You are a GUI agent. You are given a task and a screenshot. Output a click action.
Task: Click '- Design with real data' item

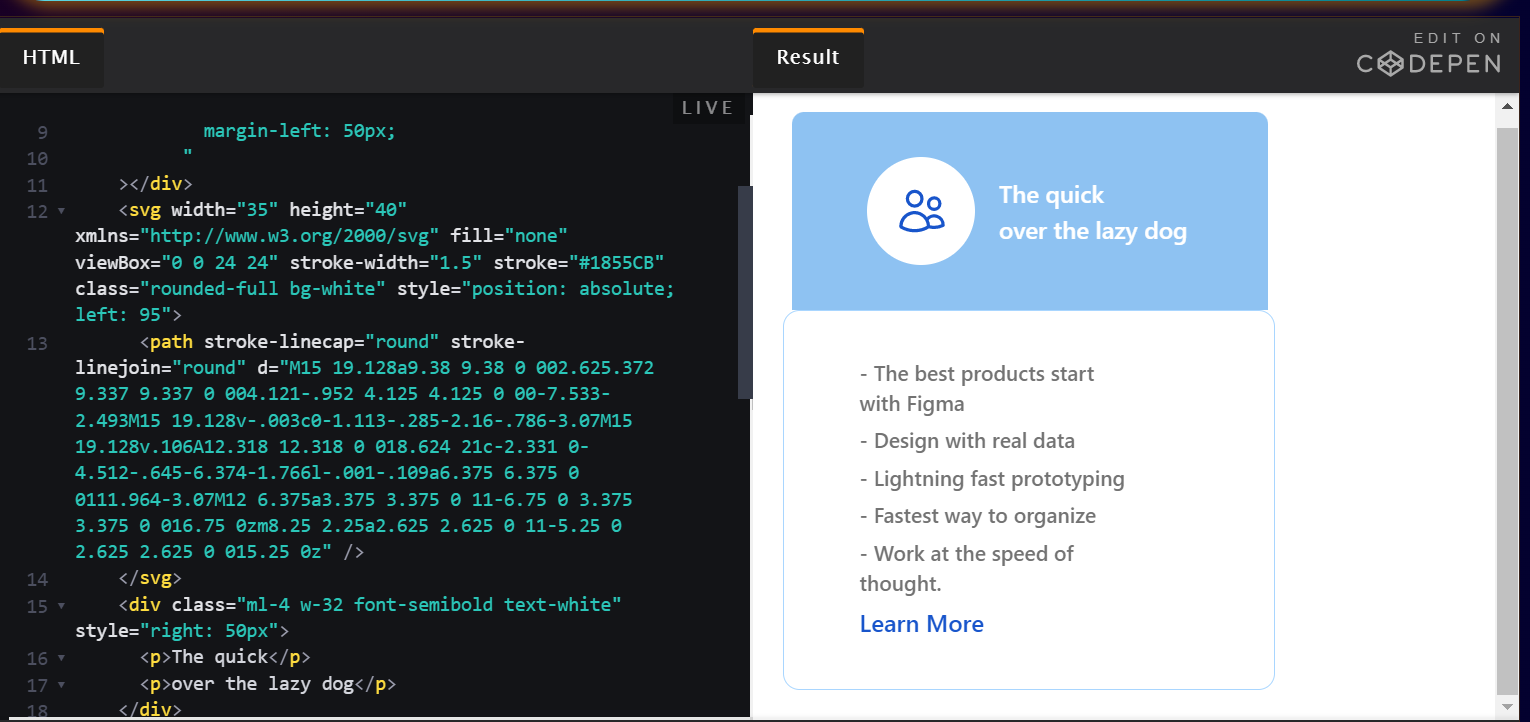[x=967, y=441]
